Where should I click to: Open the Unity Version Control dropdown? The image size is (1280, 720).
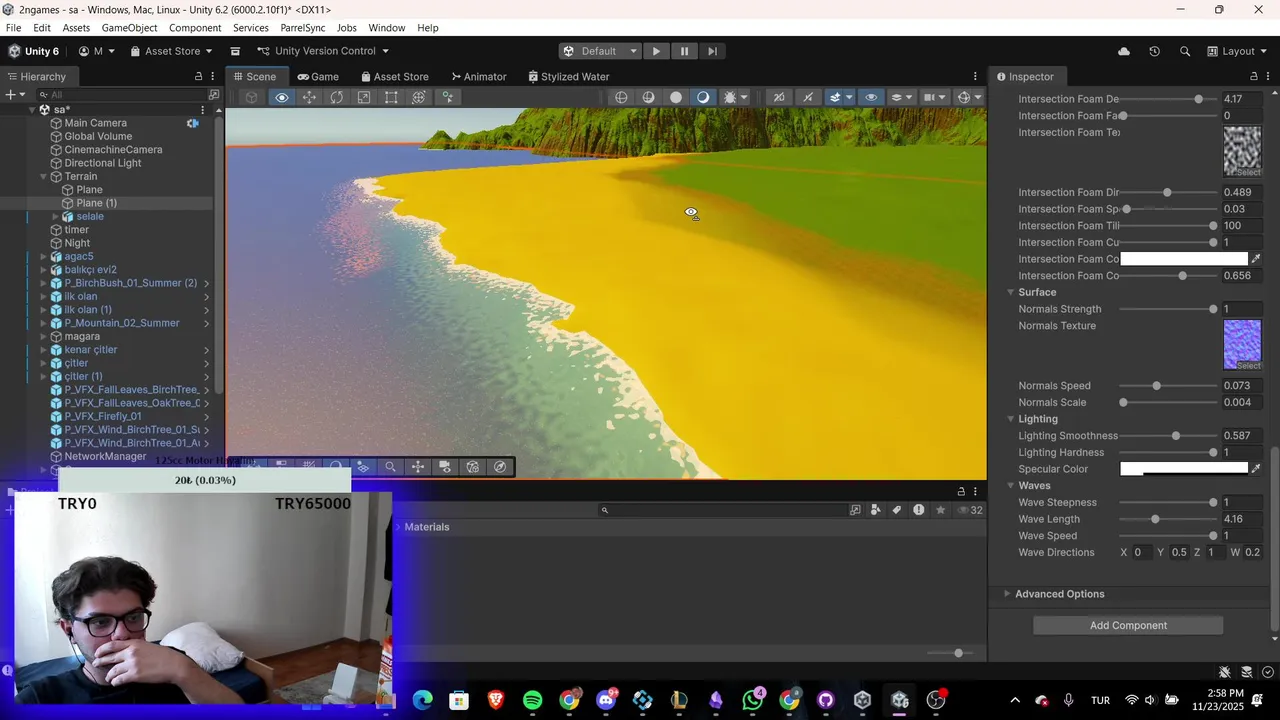click(322, 51)
